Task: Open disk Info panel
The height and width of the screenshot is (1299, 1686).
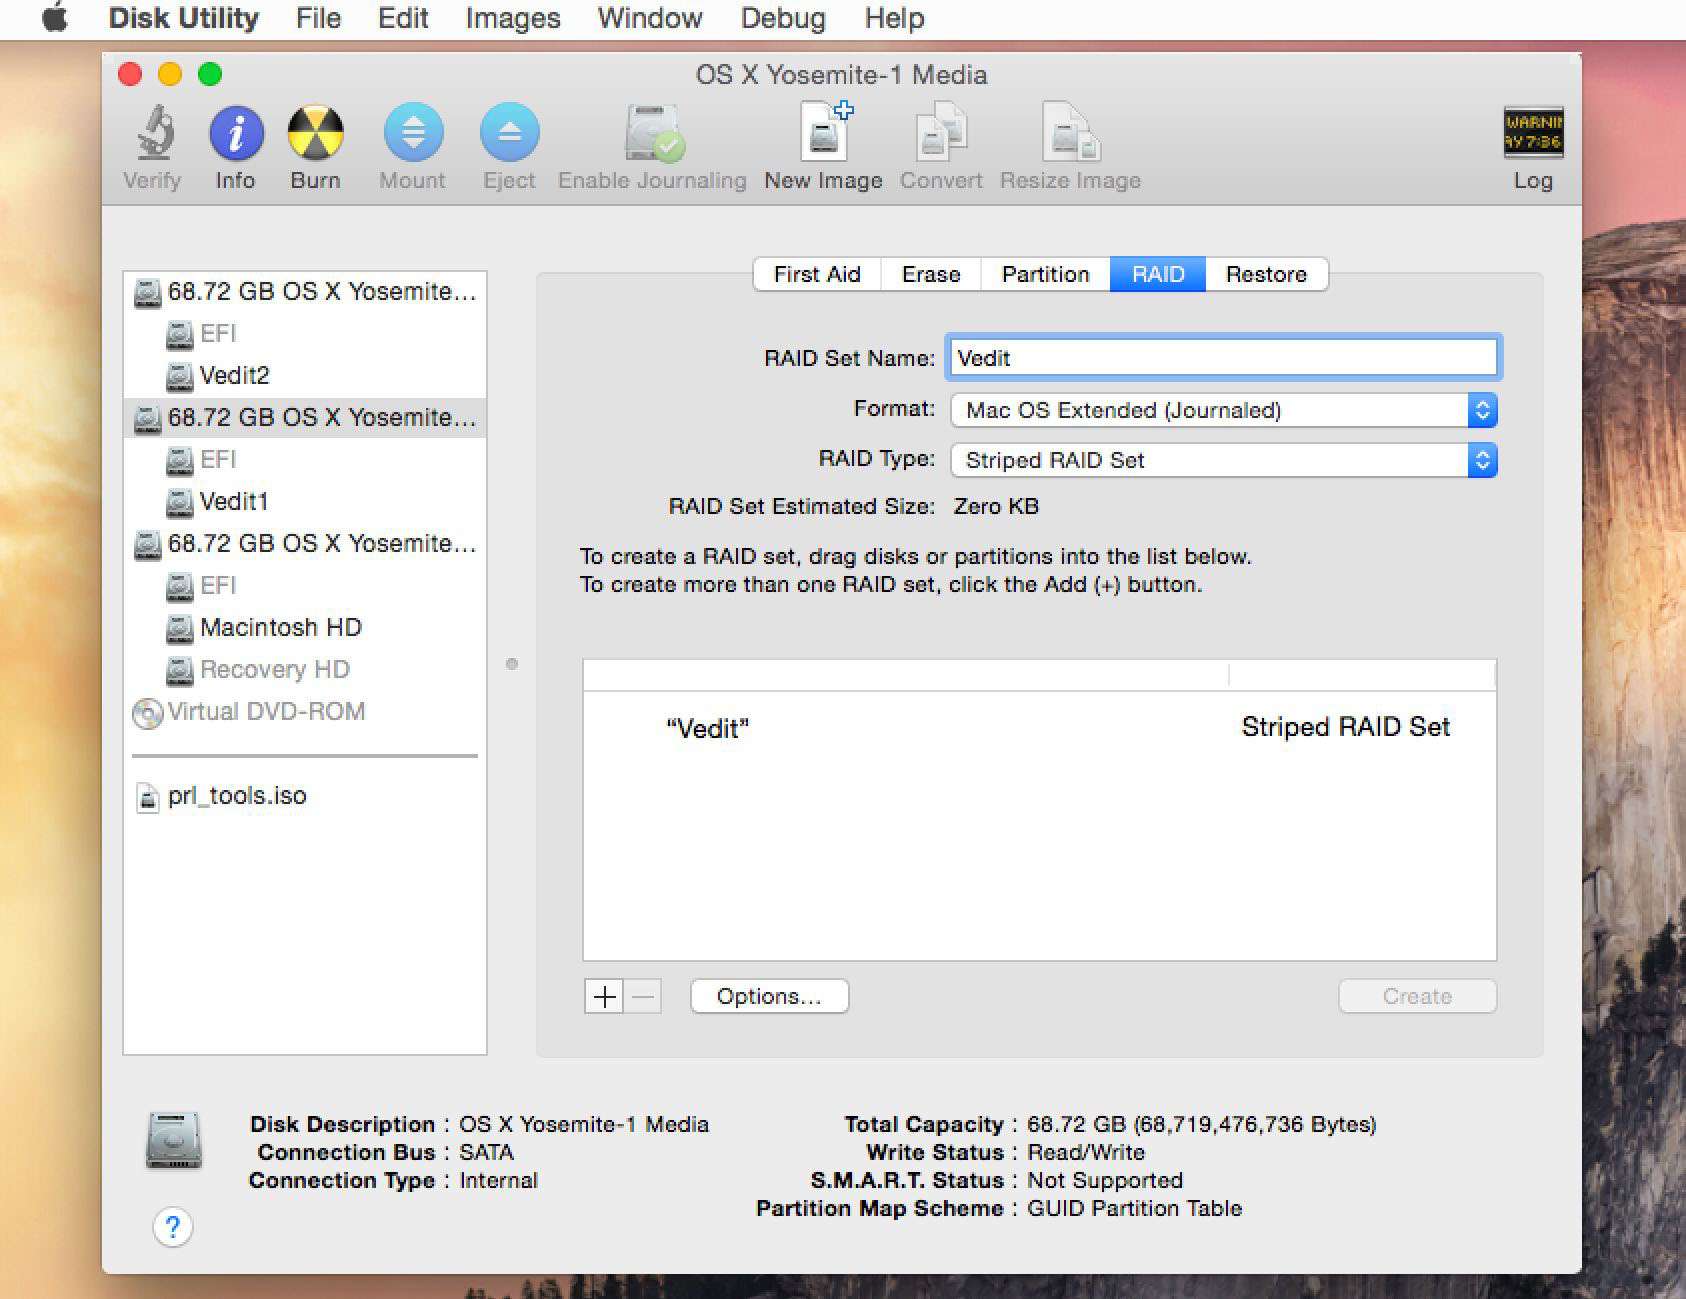Action: coord(236,133)
